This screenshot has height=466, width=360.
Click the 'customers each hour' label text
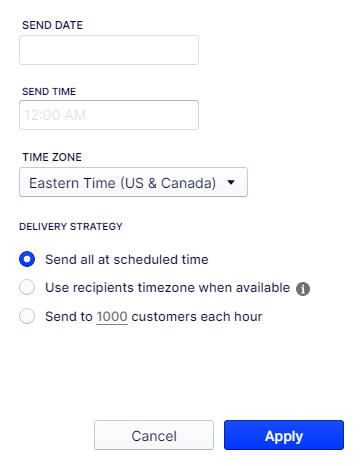pyautogui.click(x=197, y=317)
